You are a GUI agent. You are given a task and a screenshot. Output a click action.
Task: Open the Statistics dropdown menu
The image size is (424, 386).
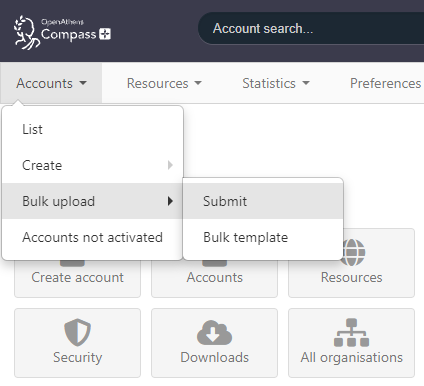click(x=276, y=83)
